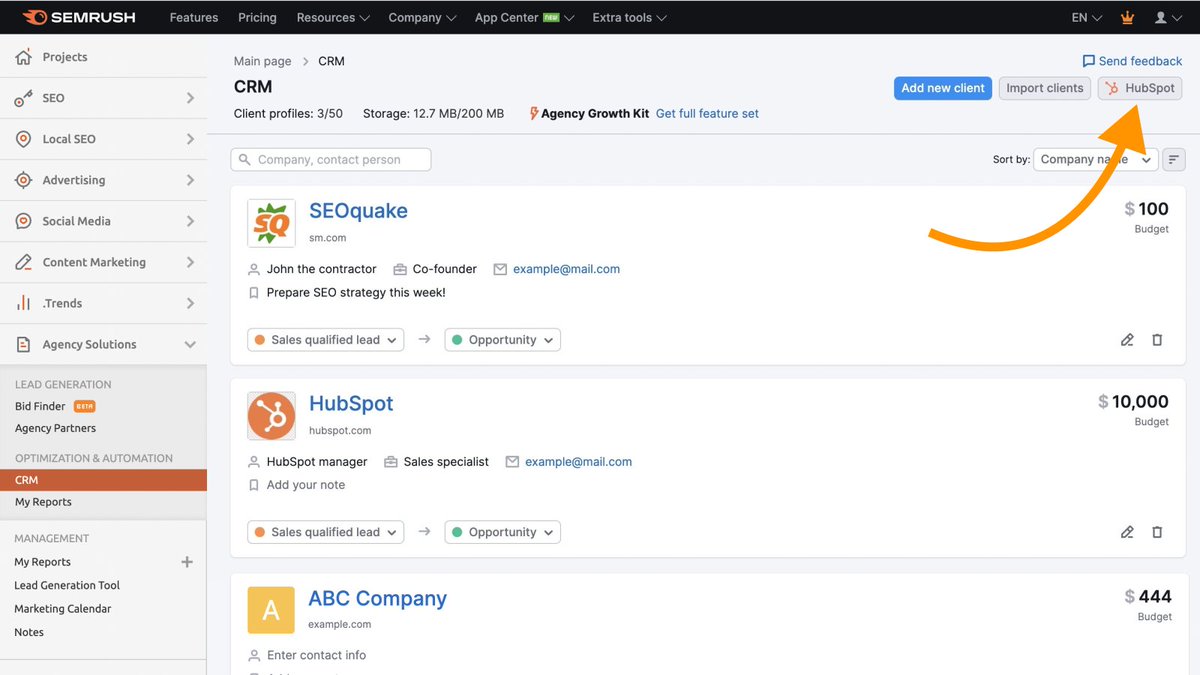
Task: Open SEOquake Opportunity status dropdown
Action: tap(503, 340)
